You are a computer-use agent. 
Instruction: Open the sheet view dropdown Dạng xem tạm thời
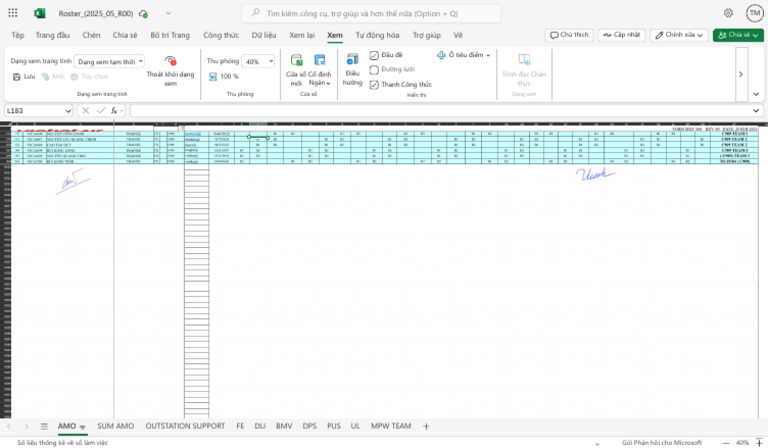pyautogui.click(x=109, y=61)
